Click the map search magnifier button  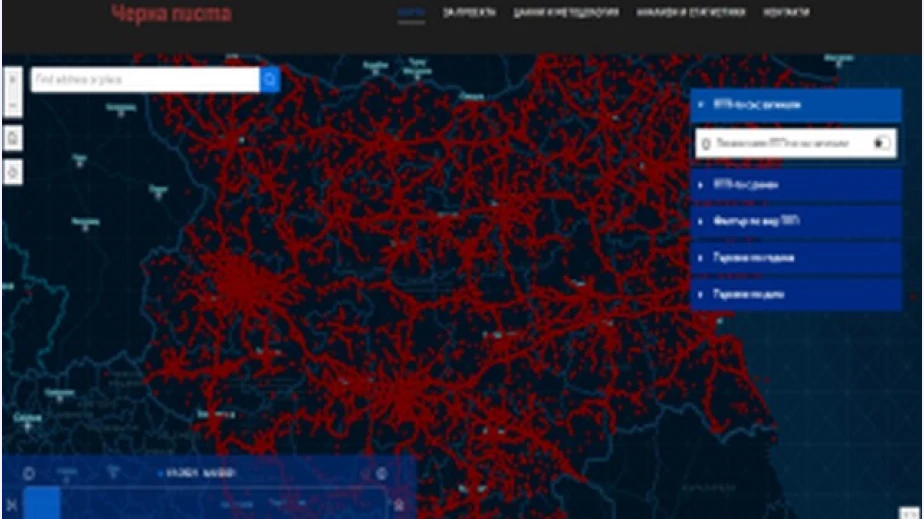coord(270,79)
